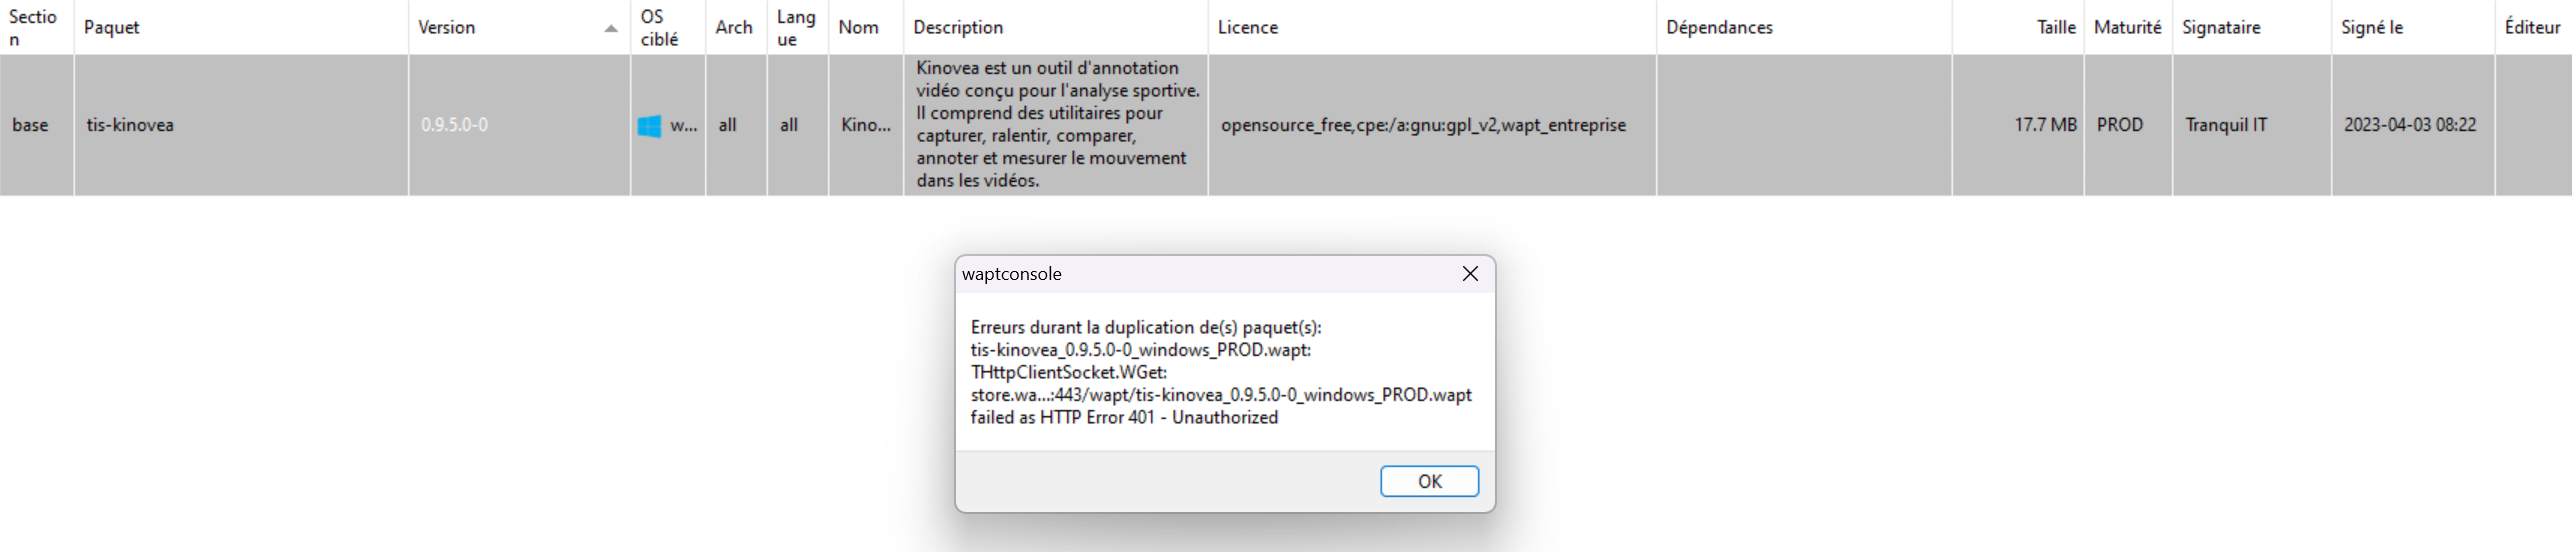2572x552 pixels.
Task: Click the Licence column header
Action: [1431, 27]
